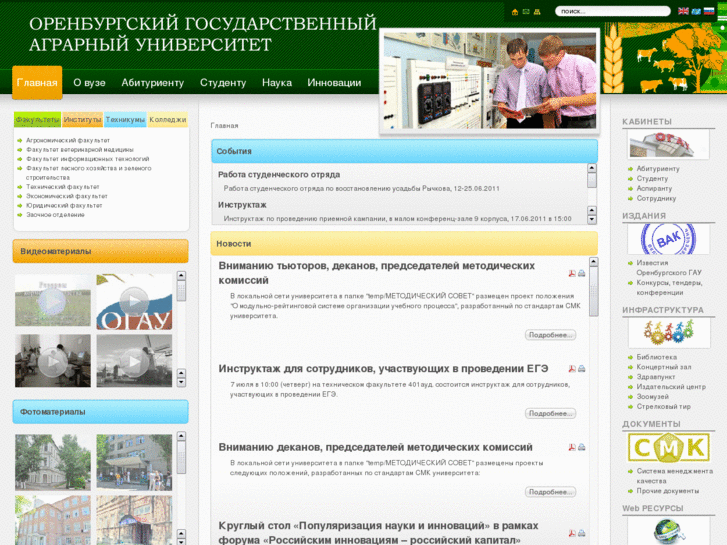Open Юридический факультет link
Image resolution: width=727 pixels, height=545 pixels.
64,205
